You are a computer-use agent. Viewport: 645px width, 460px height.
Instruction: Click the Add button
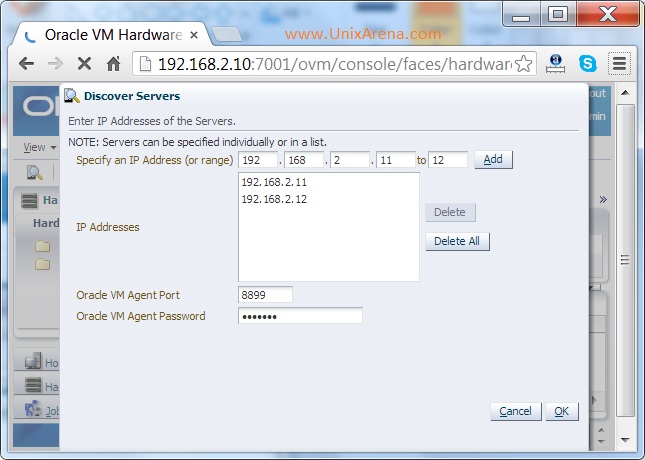click(493, 159)
